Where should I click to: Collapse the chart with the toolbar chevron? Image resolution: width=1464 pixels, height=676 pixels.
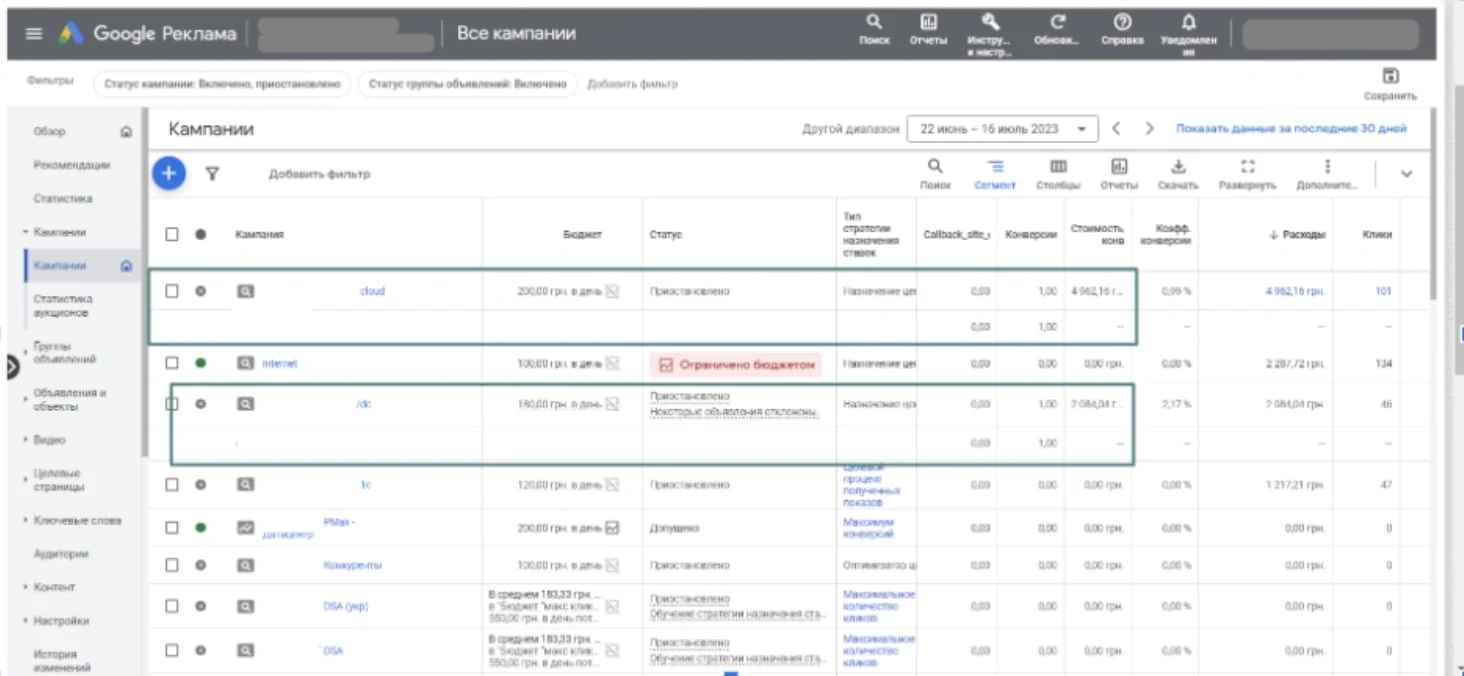(1406, 174)
